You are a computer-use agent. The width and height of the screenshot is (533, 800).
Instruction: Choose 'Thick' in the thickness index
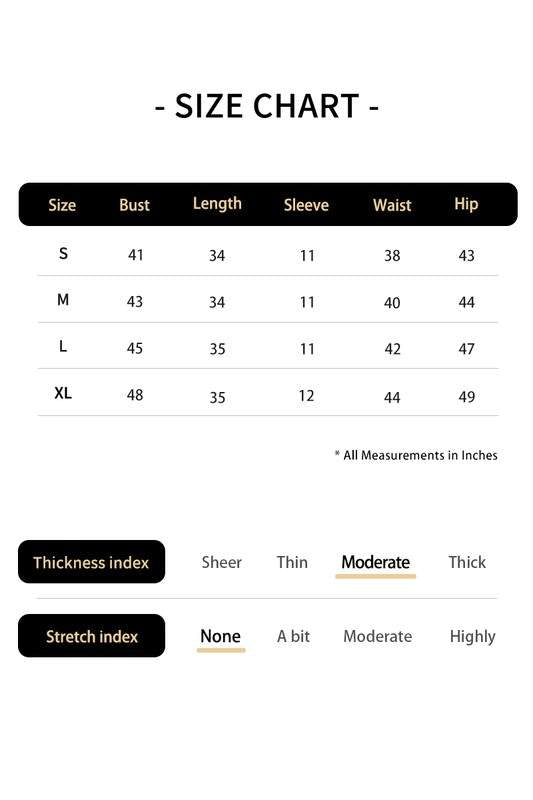click(467, 562)
